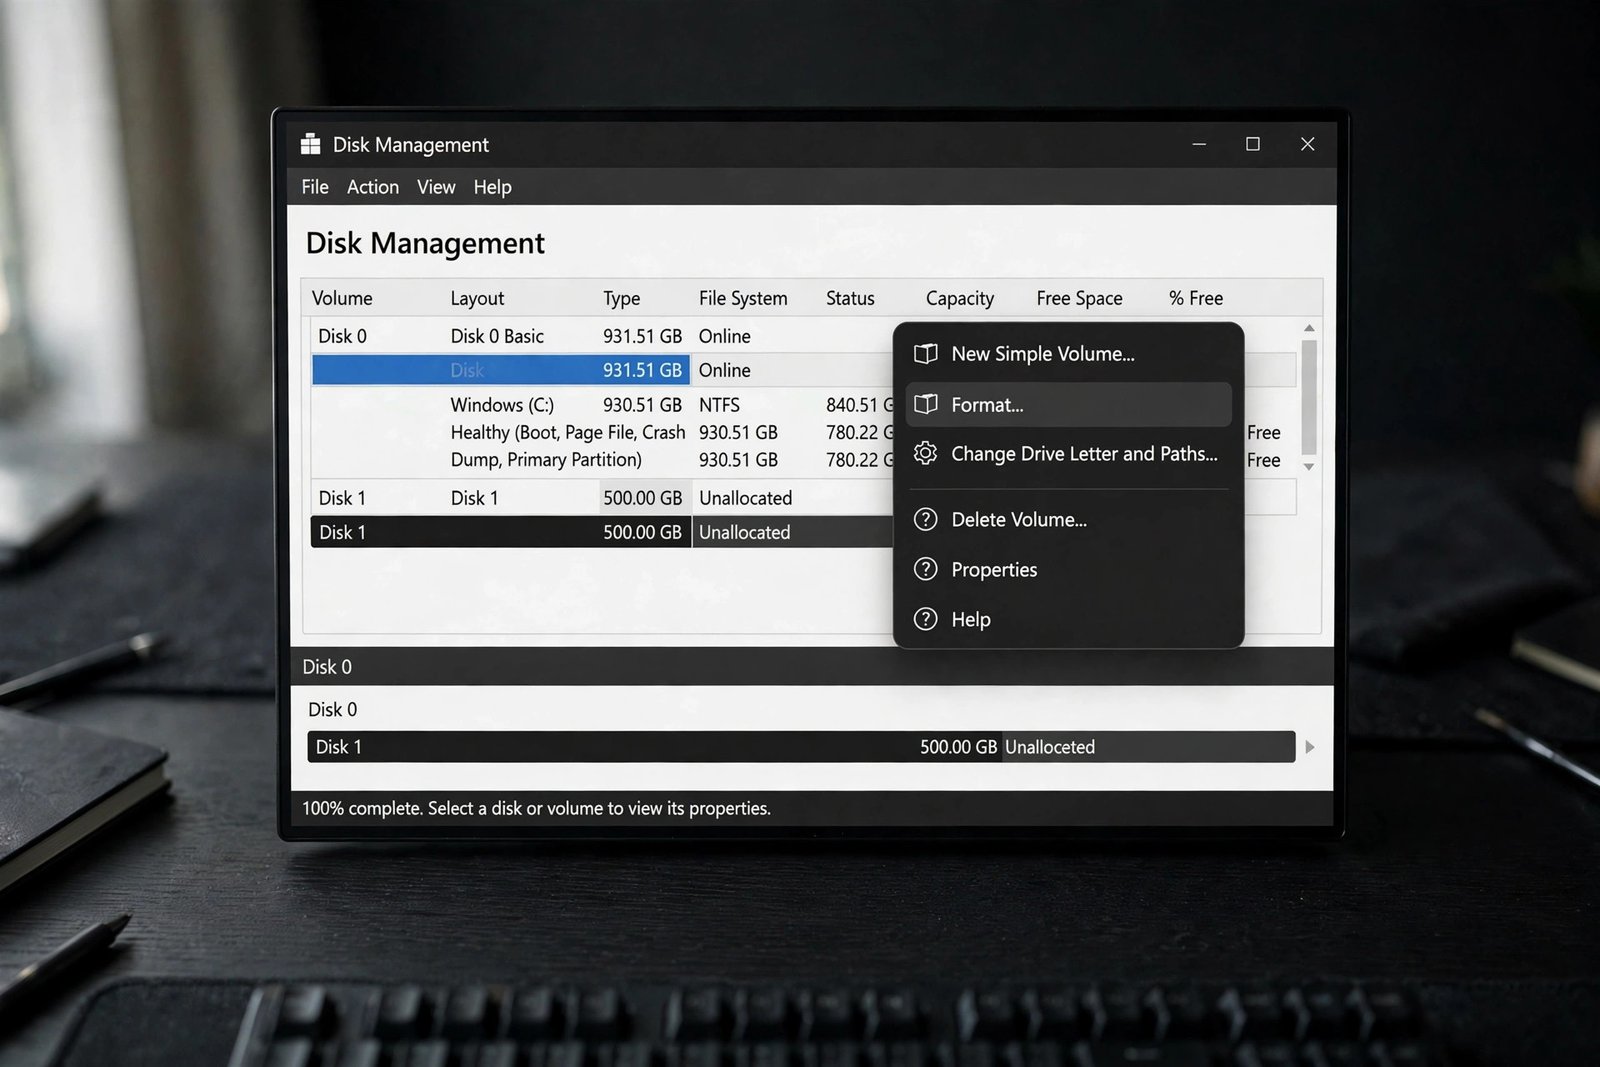Viewport: 1600px width, 1067px height.
Task: Click the volume list vertical scrollbar thumb
Action: point(1309,397)
